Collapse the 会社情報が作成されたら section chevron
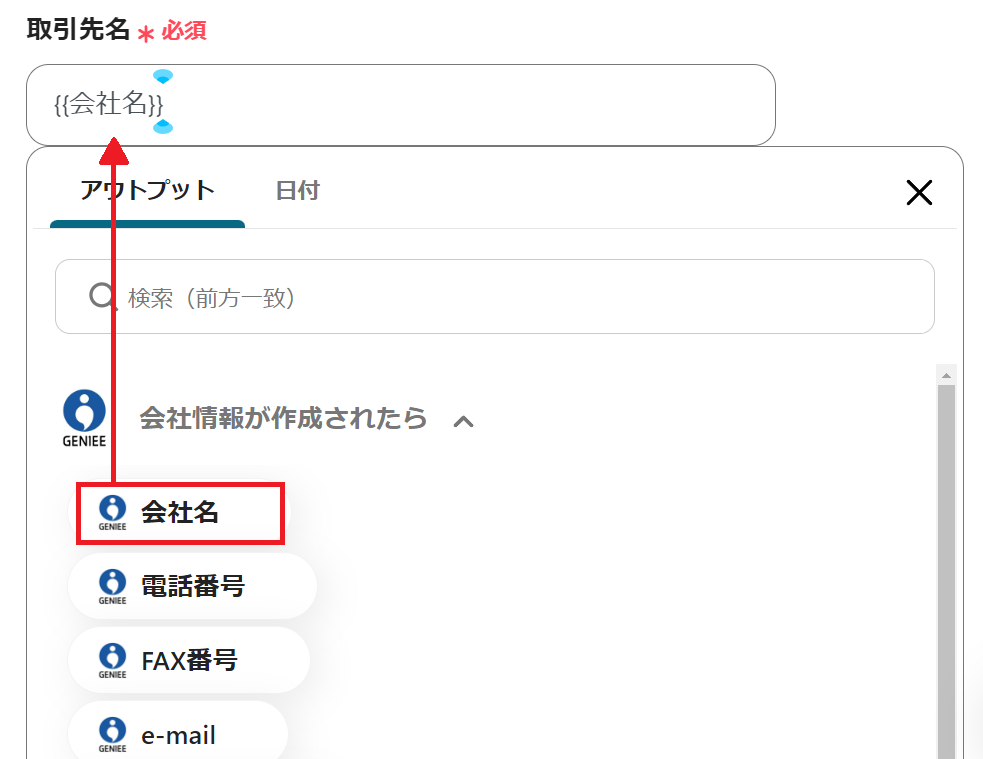The image size is (983, 759). point(463,421)
